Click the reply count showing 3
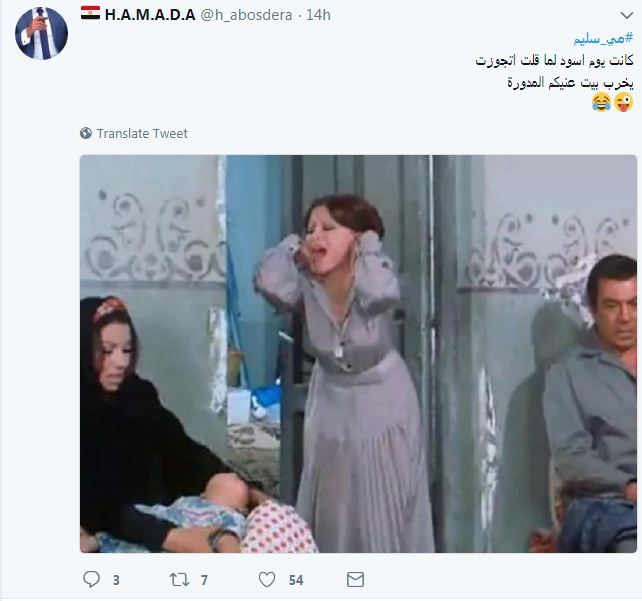Screen dimensions: 642x601 tap(116, 580)
